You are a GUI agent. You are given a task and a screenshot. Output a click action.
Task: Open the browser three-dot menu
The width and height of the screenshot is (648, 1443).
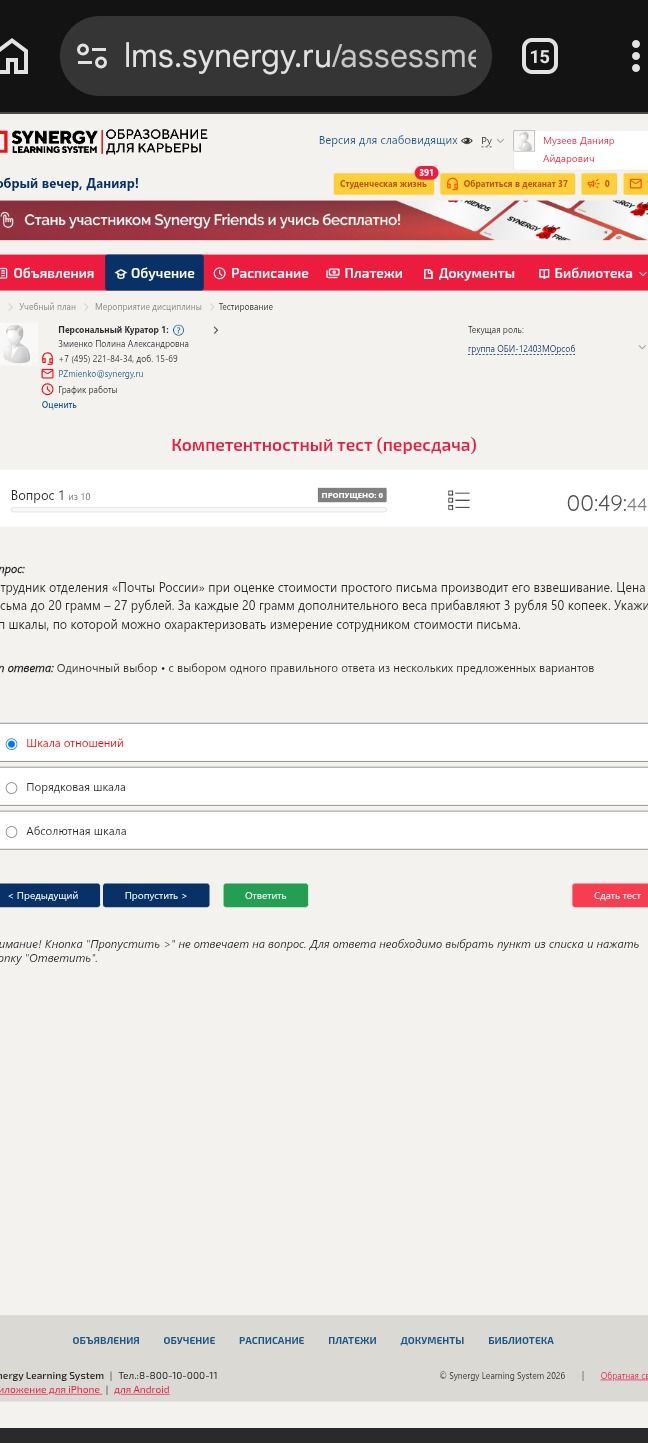(636, 56)
